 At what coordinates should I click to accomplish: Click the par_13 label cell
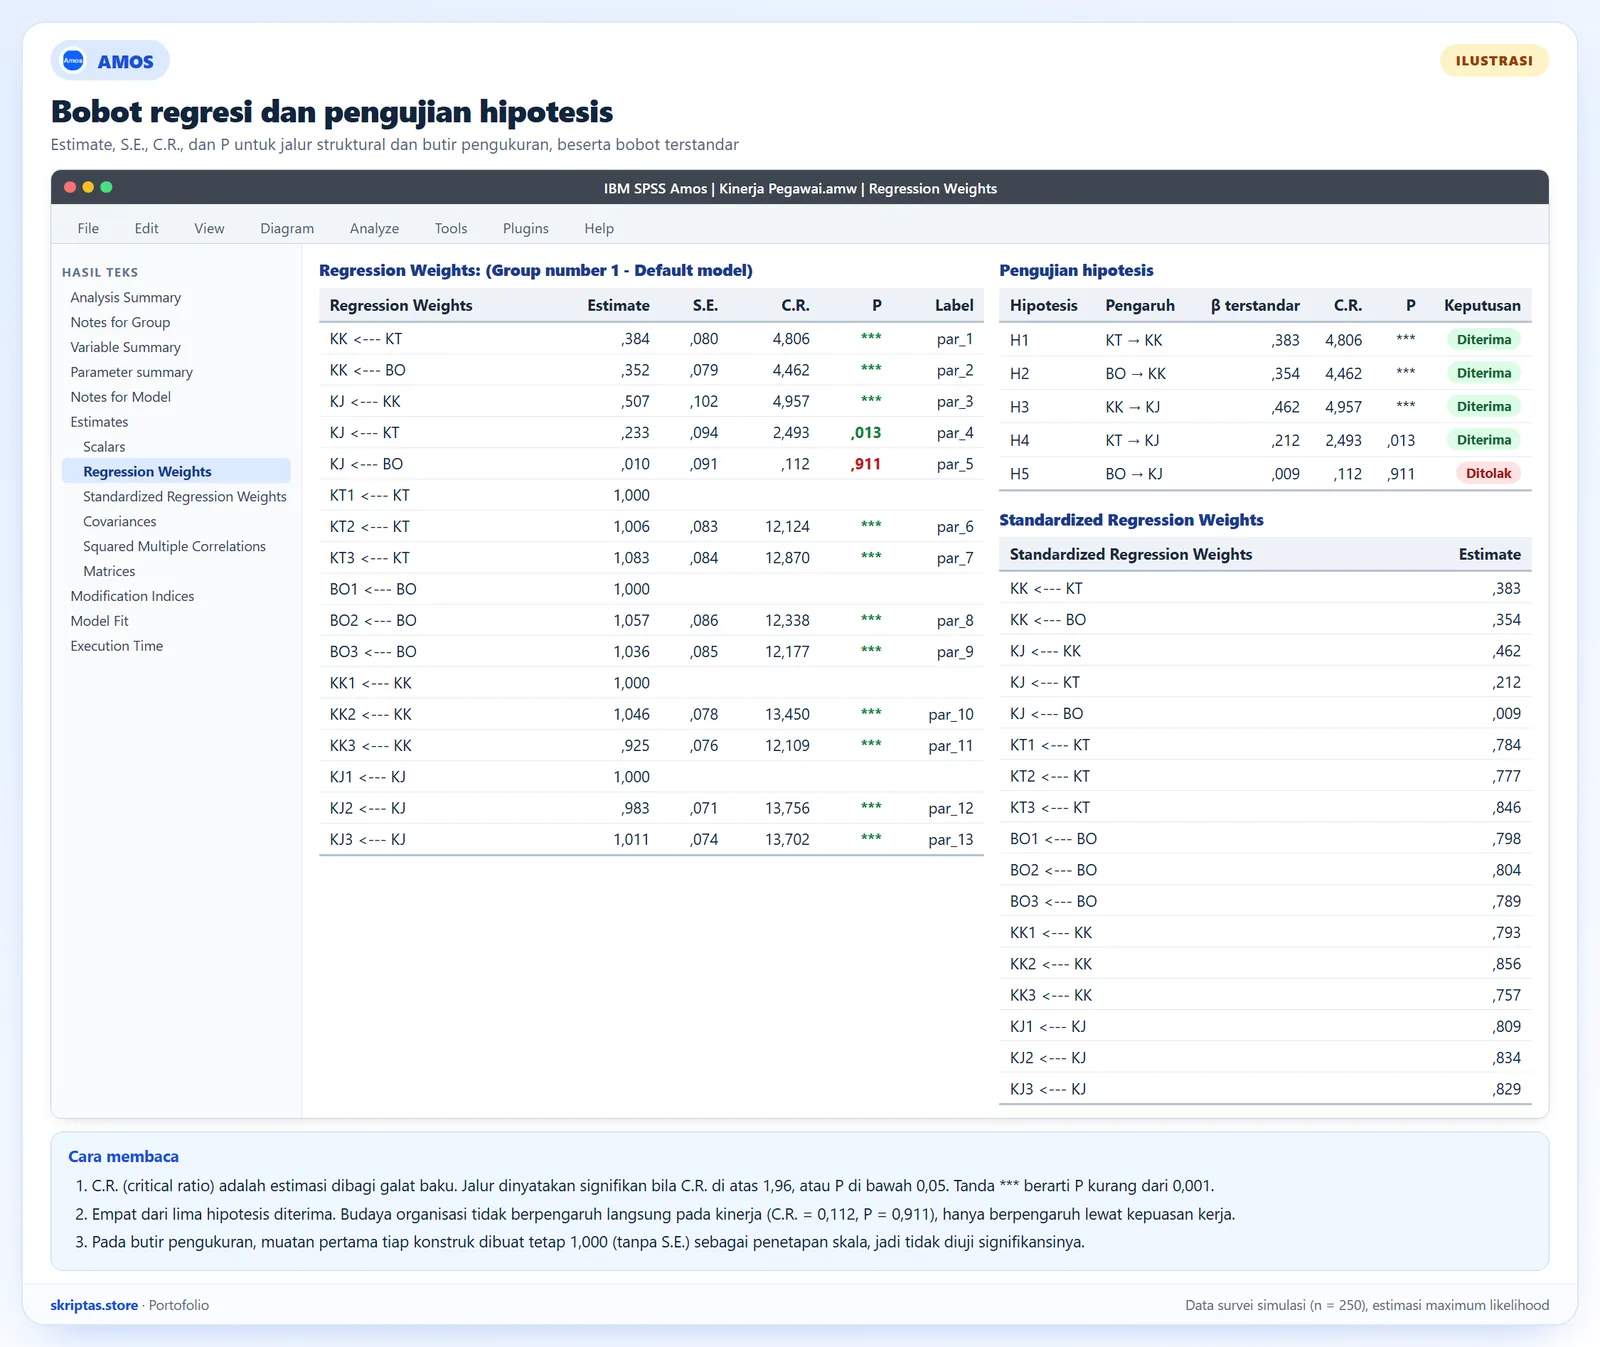pos(950,839)
